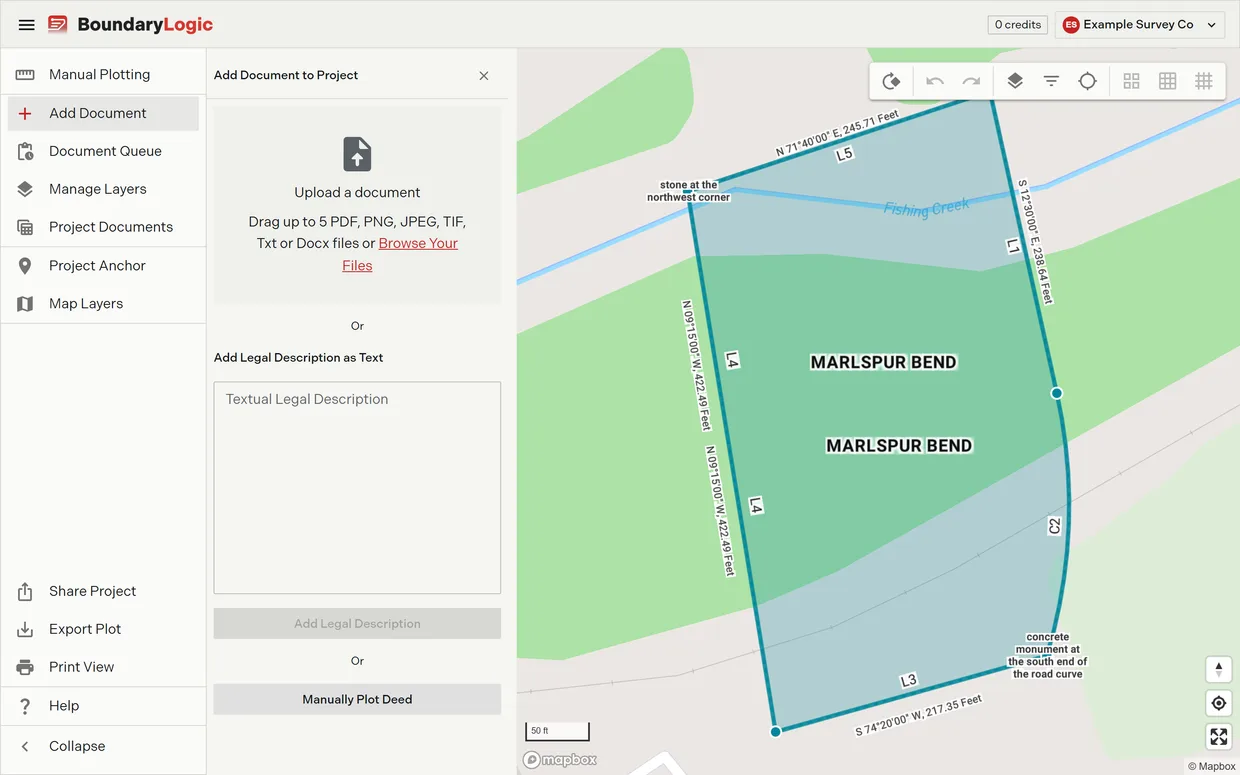The height and width of the screenshot is (775, 1240).
Task: Click the upload document file icon
Action: click(357, 154)
